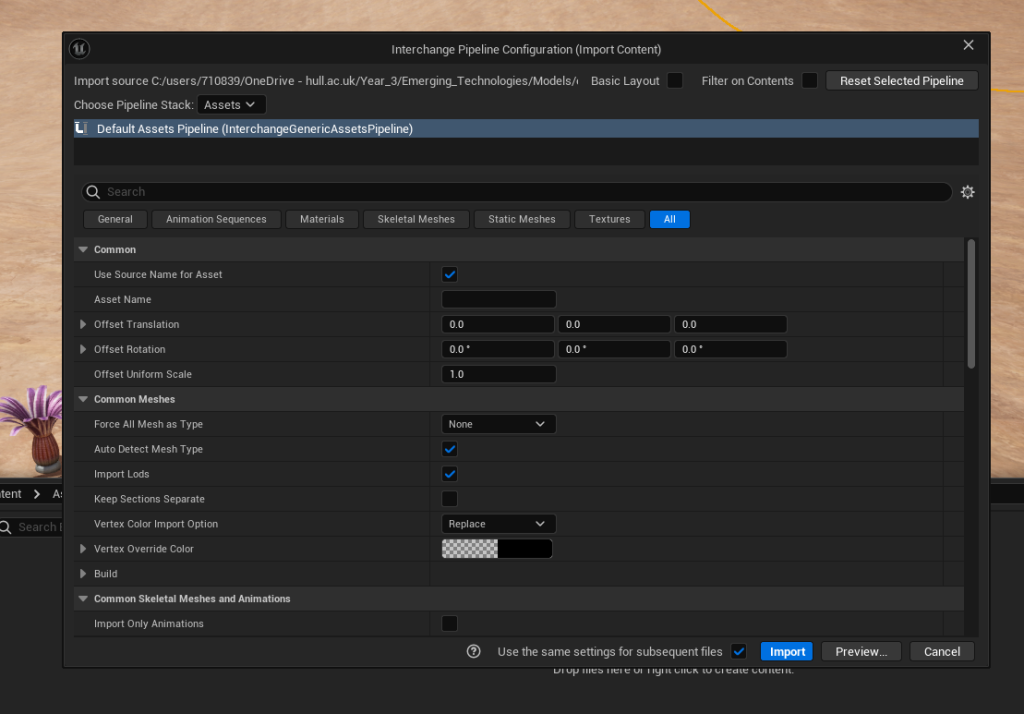Viewport: 1024px width, 714px height.
Task: Open Force All Mesh as Type dropdown
Action: coord(498,424)
